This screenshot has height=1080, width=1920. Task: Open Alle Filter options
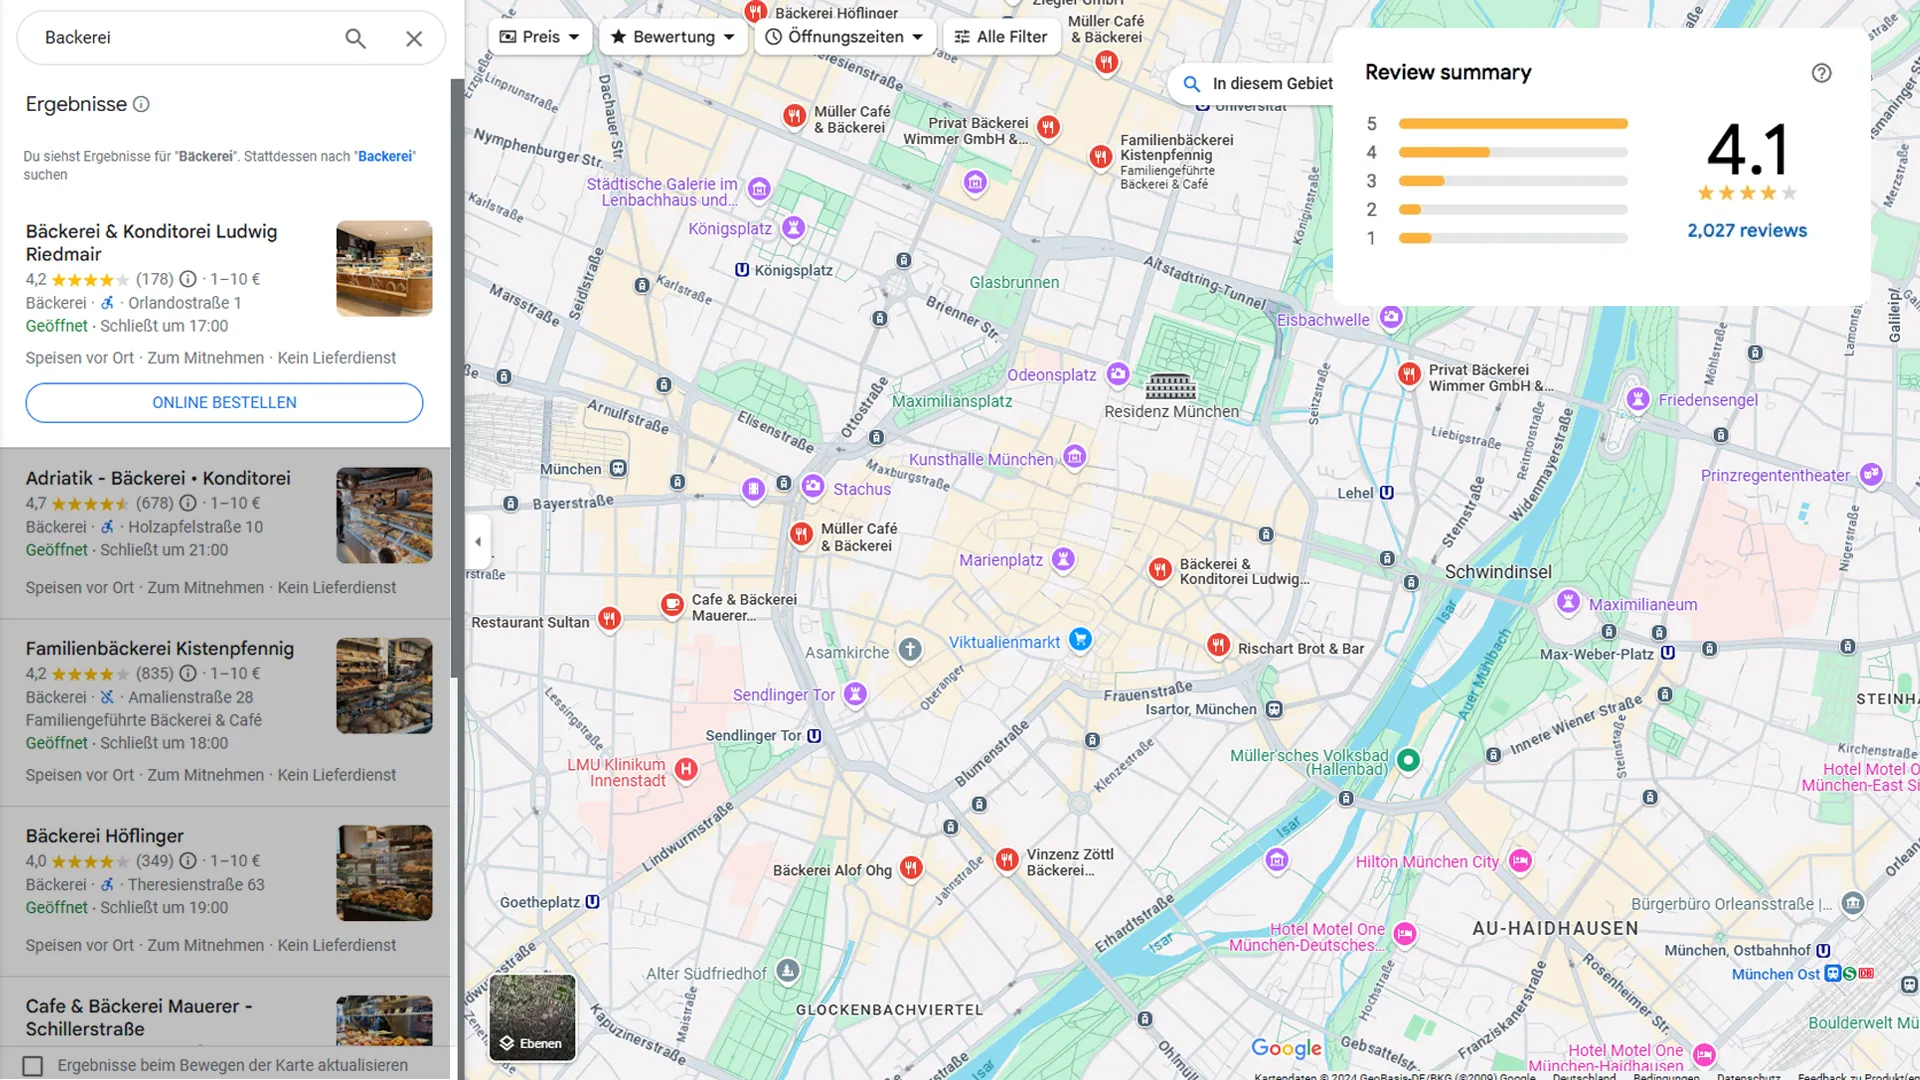[x=1001, y=37]
